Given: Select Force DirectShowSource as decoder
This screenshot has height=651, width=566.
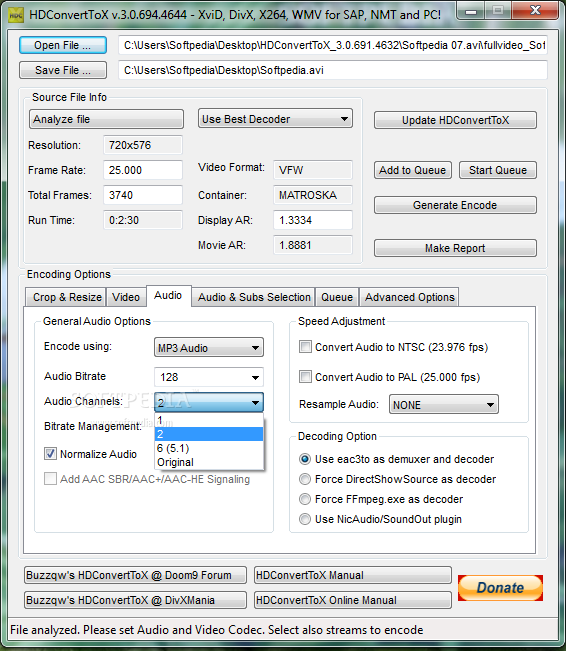Looking at the screenshot, I should click(x=305, y=479).
